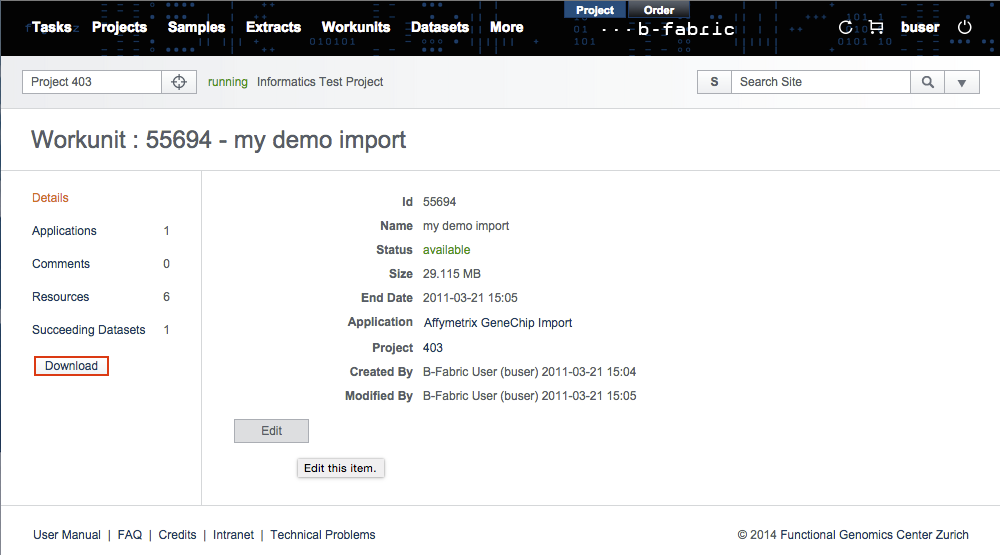Viewport: 1000px width, 555px height.
Task: Show Resources in the sidebar
Action: pos(60,297)
